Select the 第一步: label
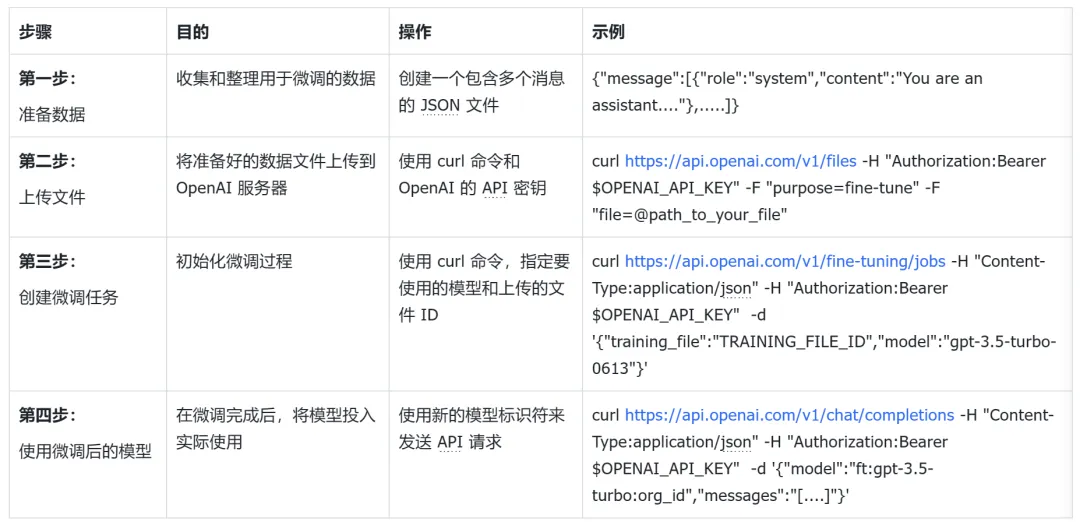1080x522 pixels. [47, 78]
